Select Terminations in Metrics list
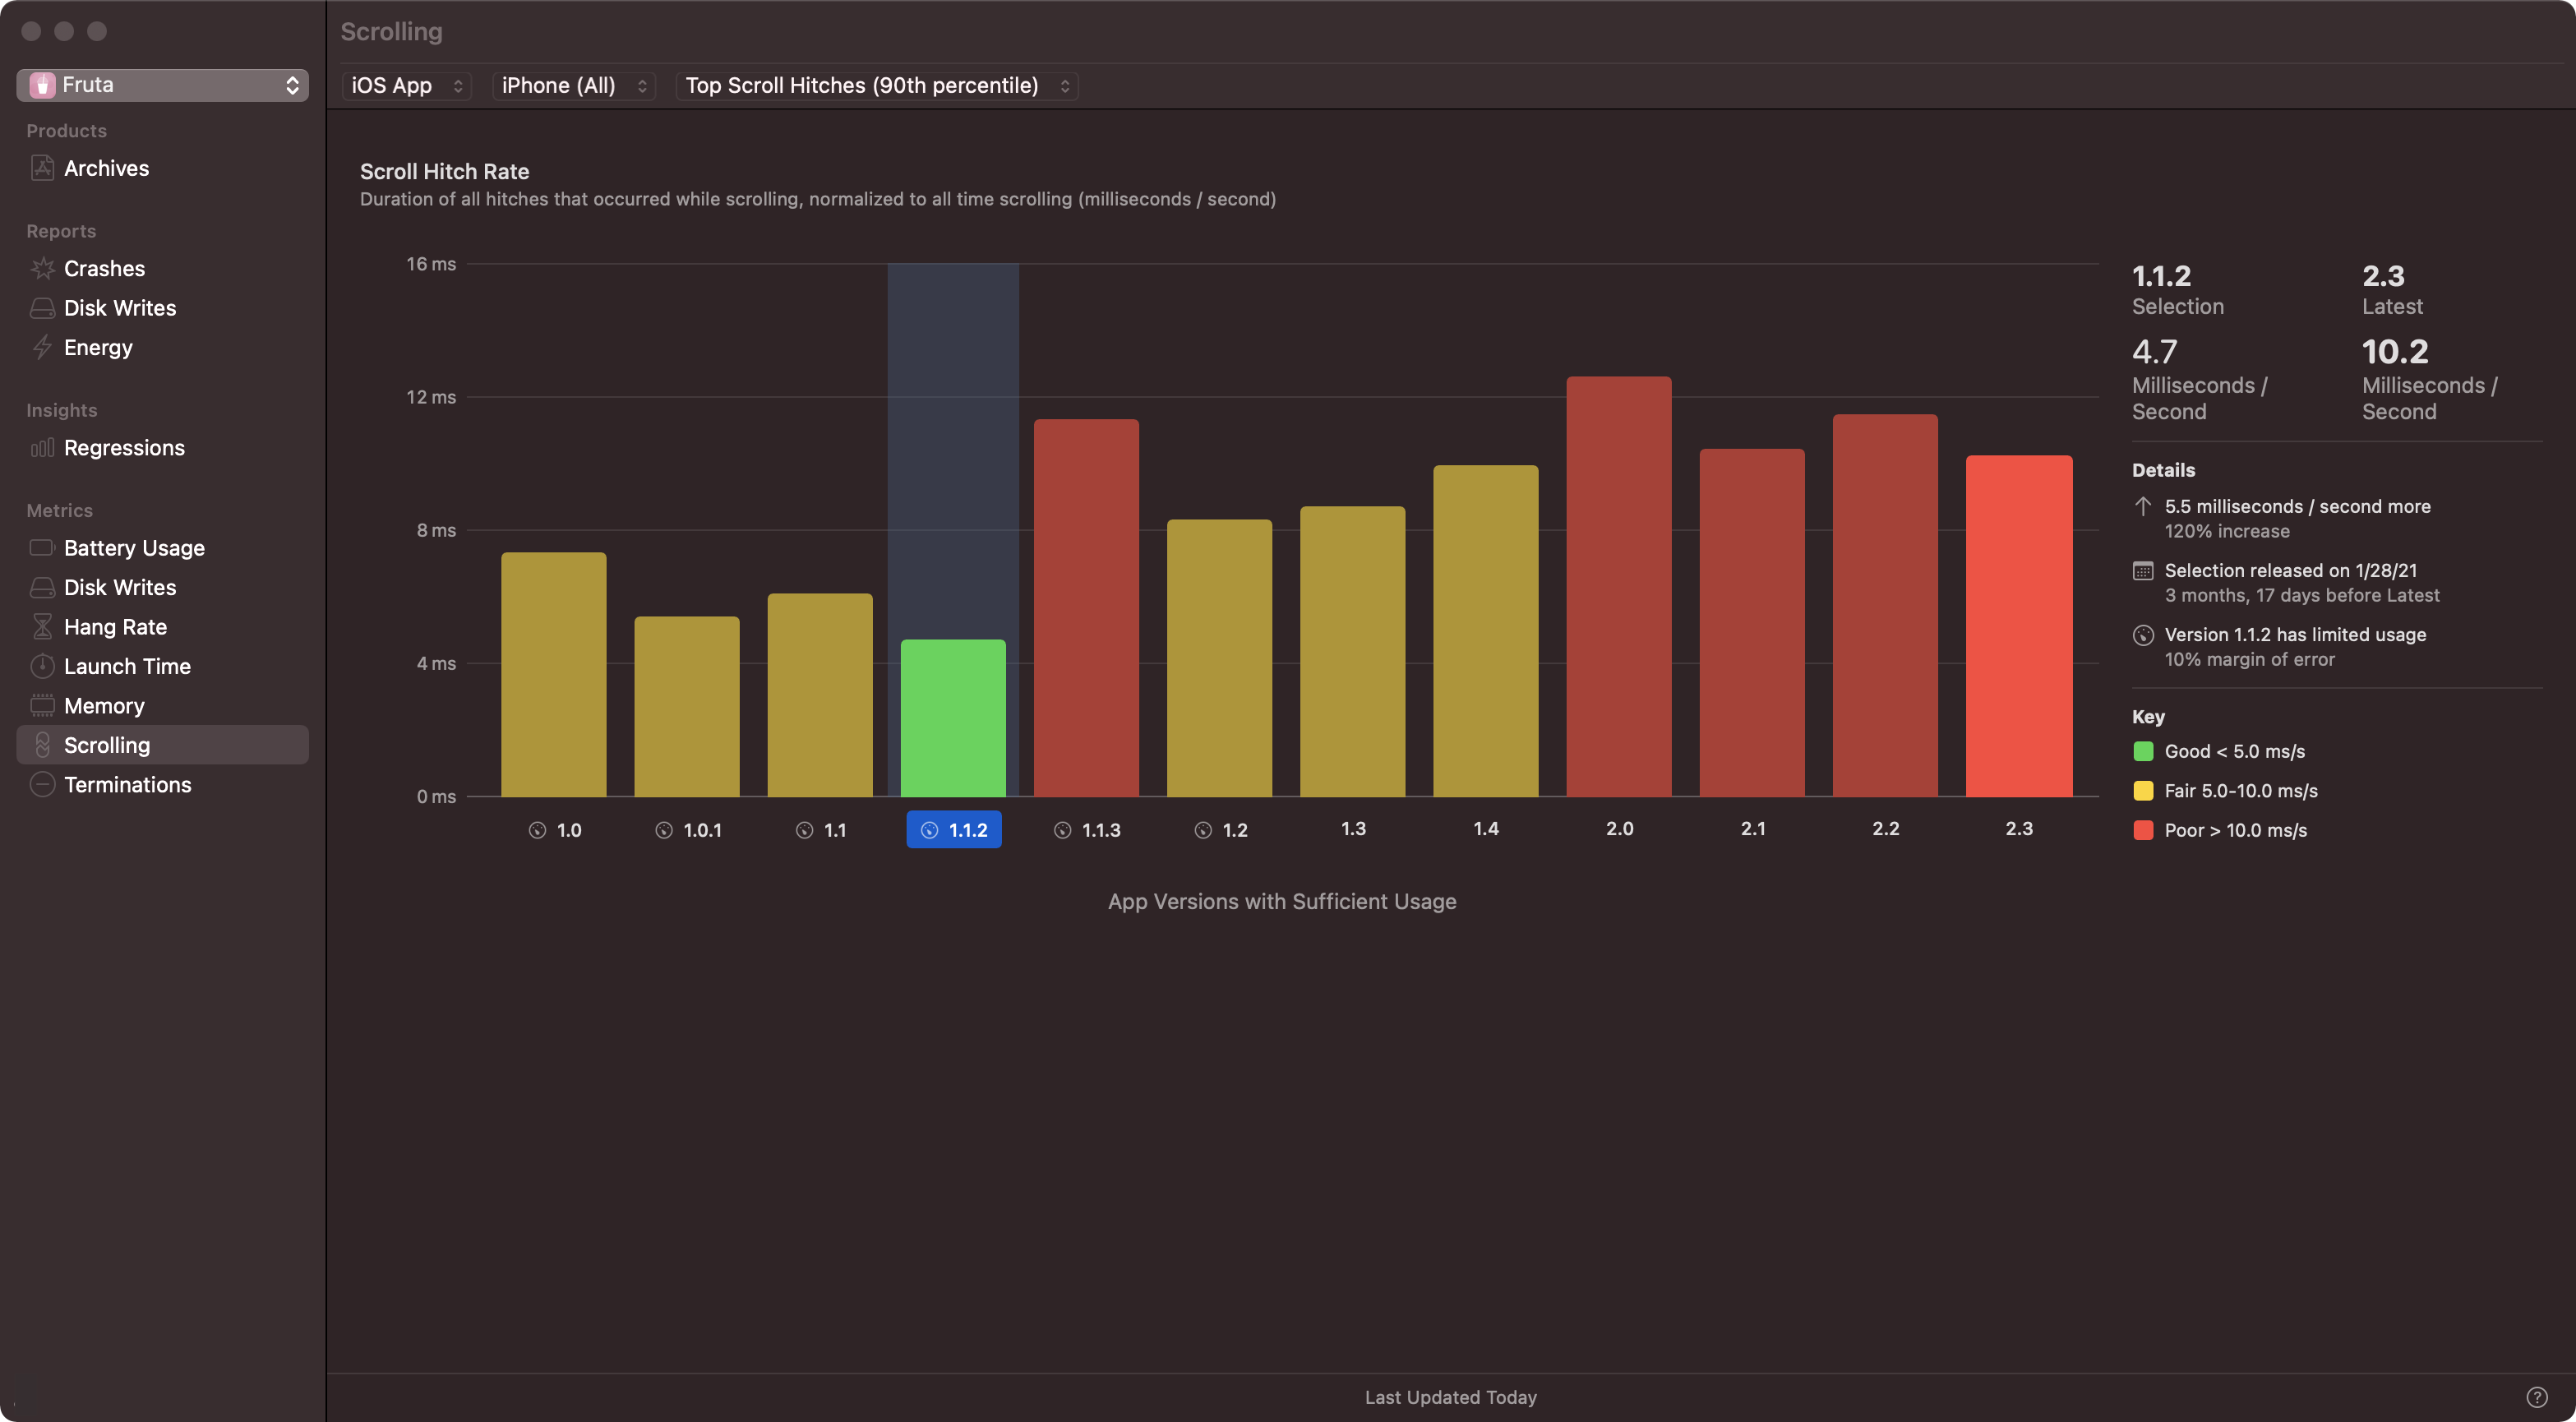2576x1422 pixels. [x=127, y=785]
